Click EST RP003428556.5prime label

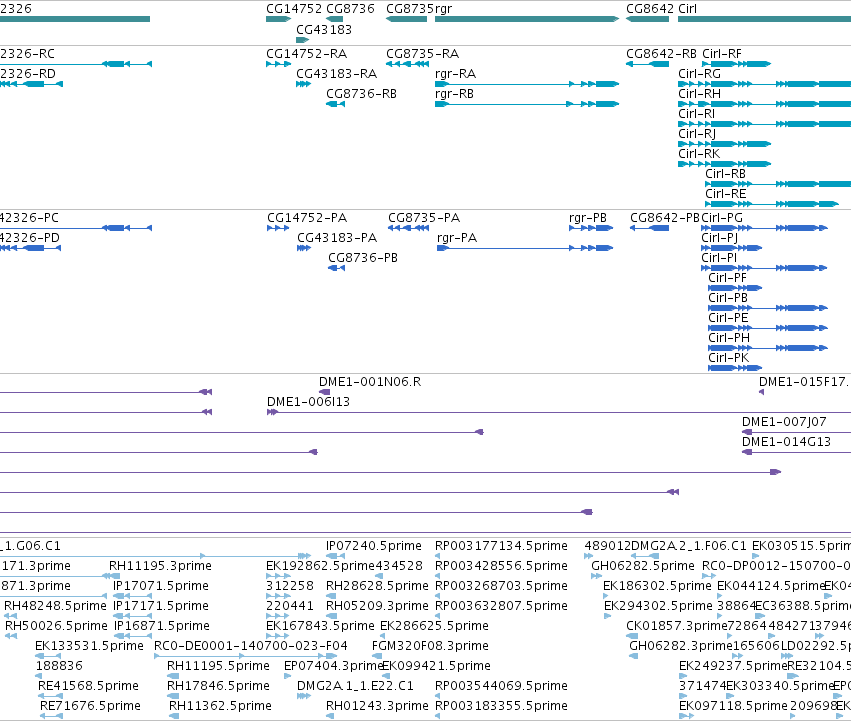click(x=501, y=566)
